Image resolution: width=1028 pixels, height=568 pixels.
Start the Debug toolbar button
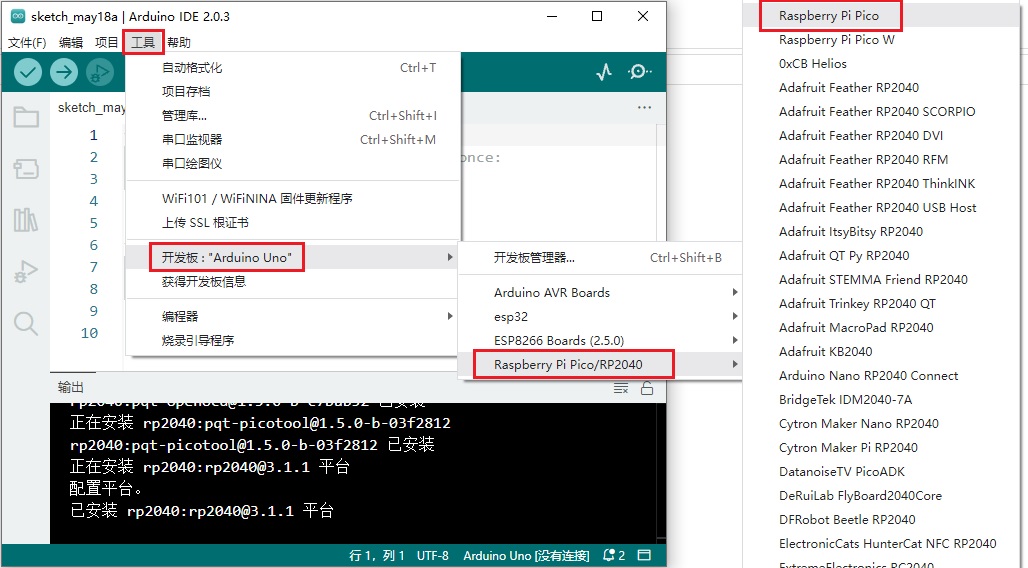(x=100, y=72)
